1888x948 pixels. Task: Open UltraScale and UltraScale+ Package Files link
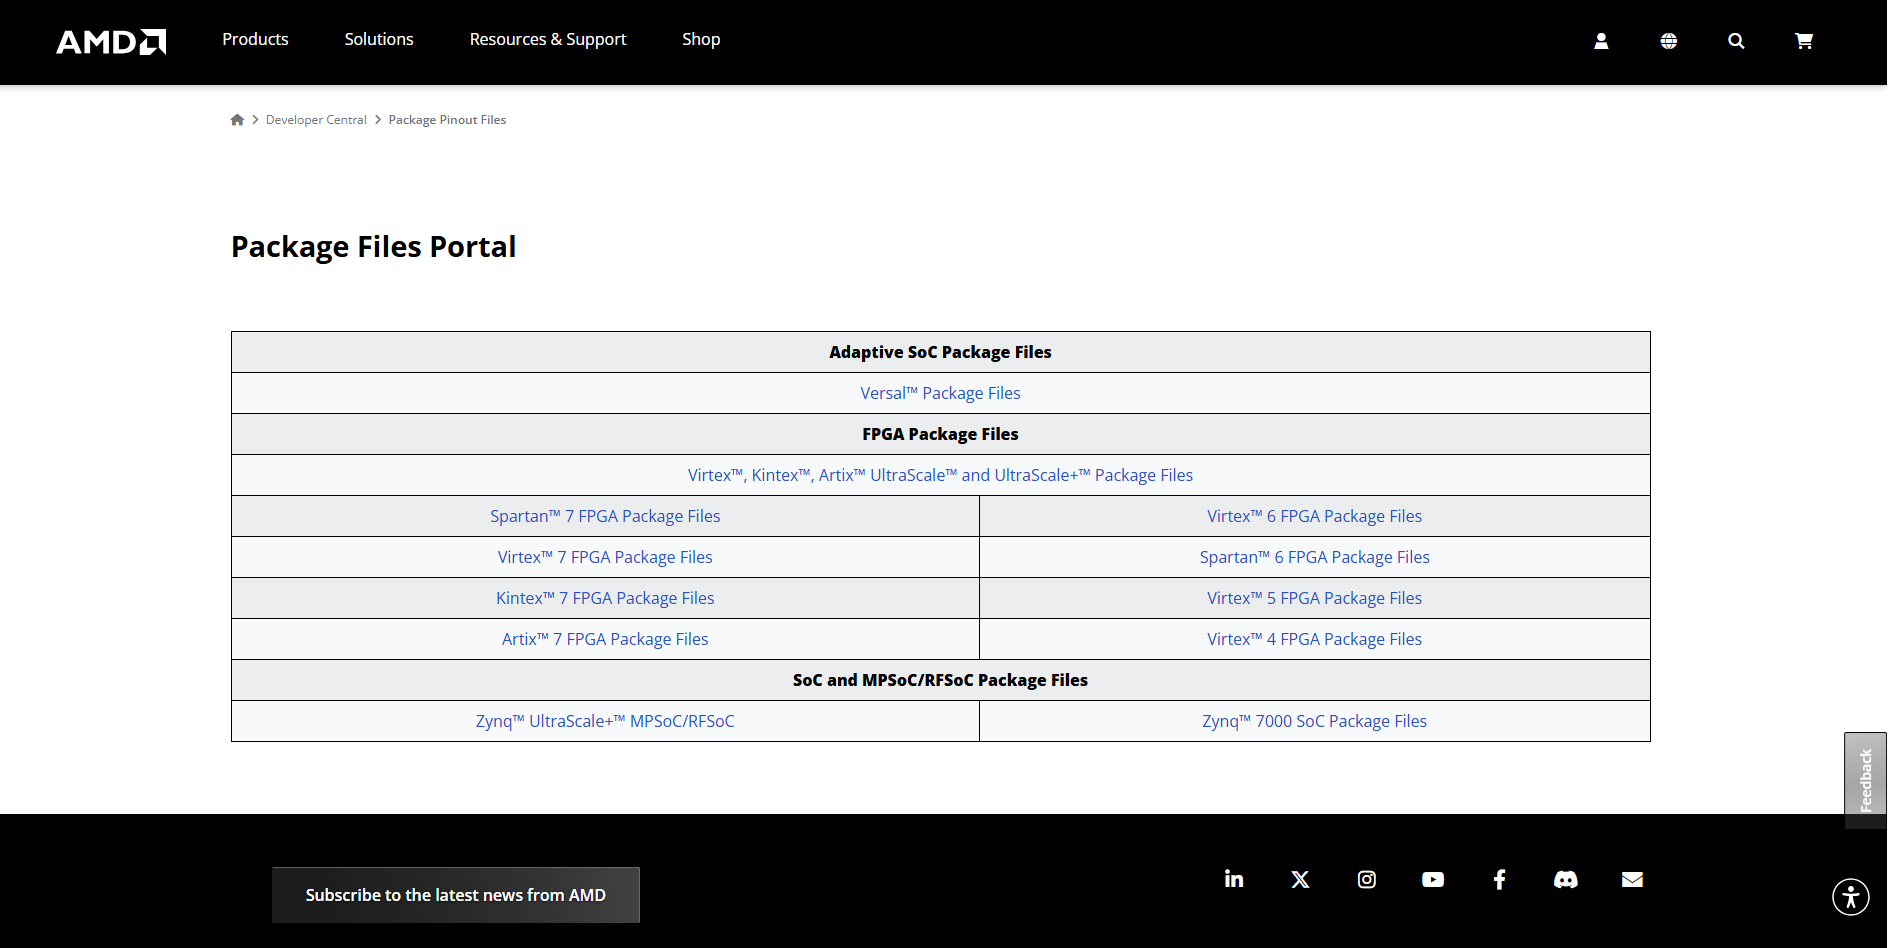coord(940,475)
